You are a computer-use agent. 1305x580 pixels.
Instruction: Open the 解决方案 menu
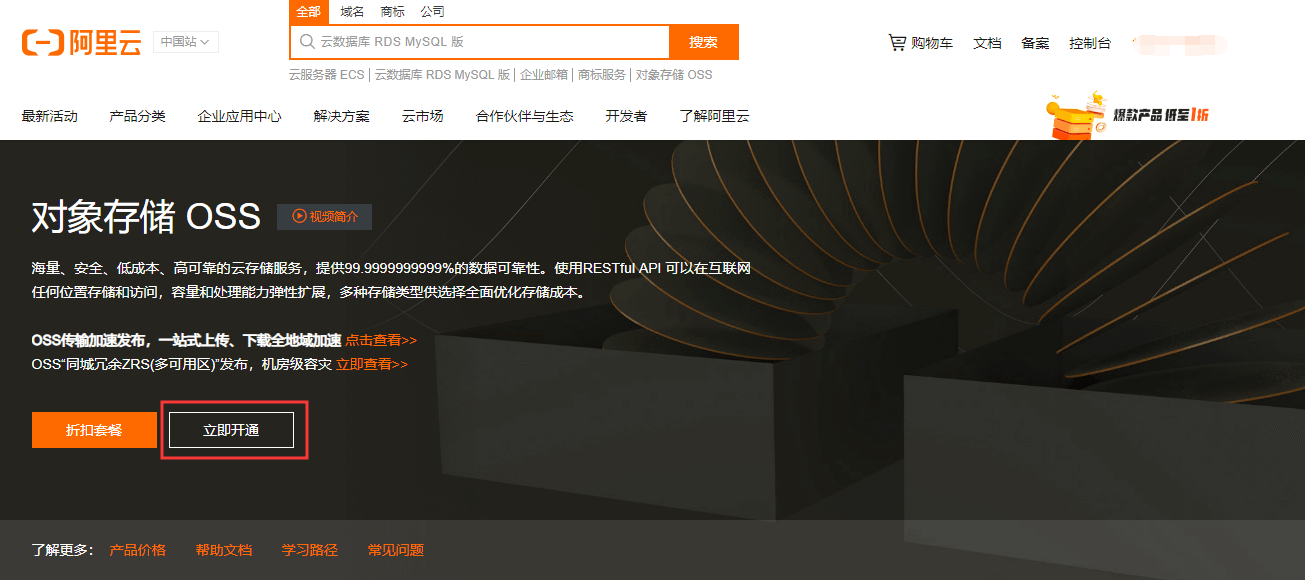(342, 116)
